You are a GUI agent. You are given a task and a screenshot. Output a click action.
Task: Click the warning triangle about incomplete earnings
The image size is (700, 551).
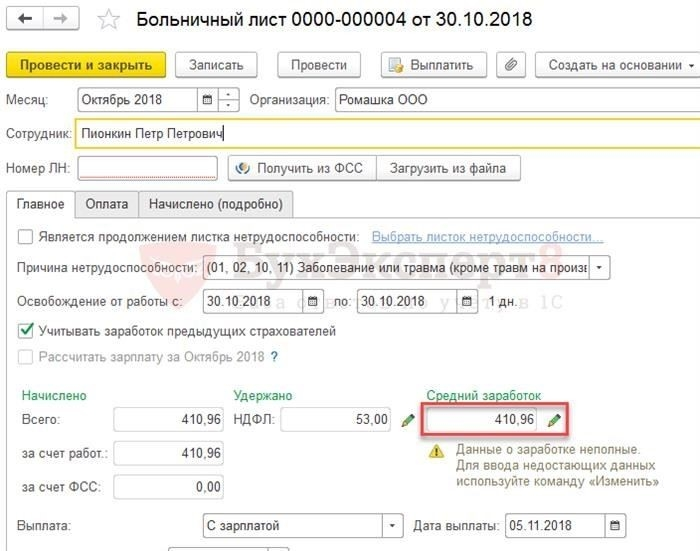coord(436,451)
